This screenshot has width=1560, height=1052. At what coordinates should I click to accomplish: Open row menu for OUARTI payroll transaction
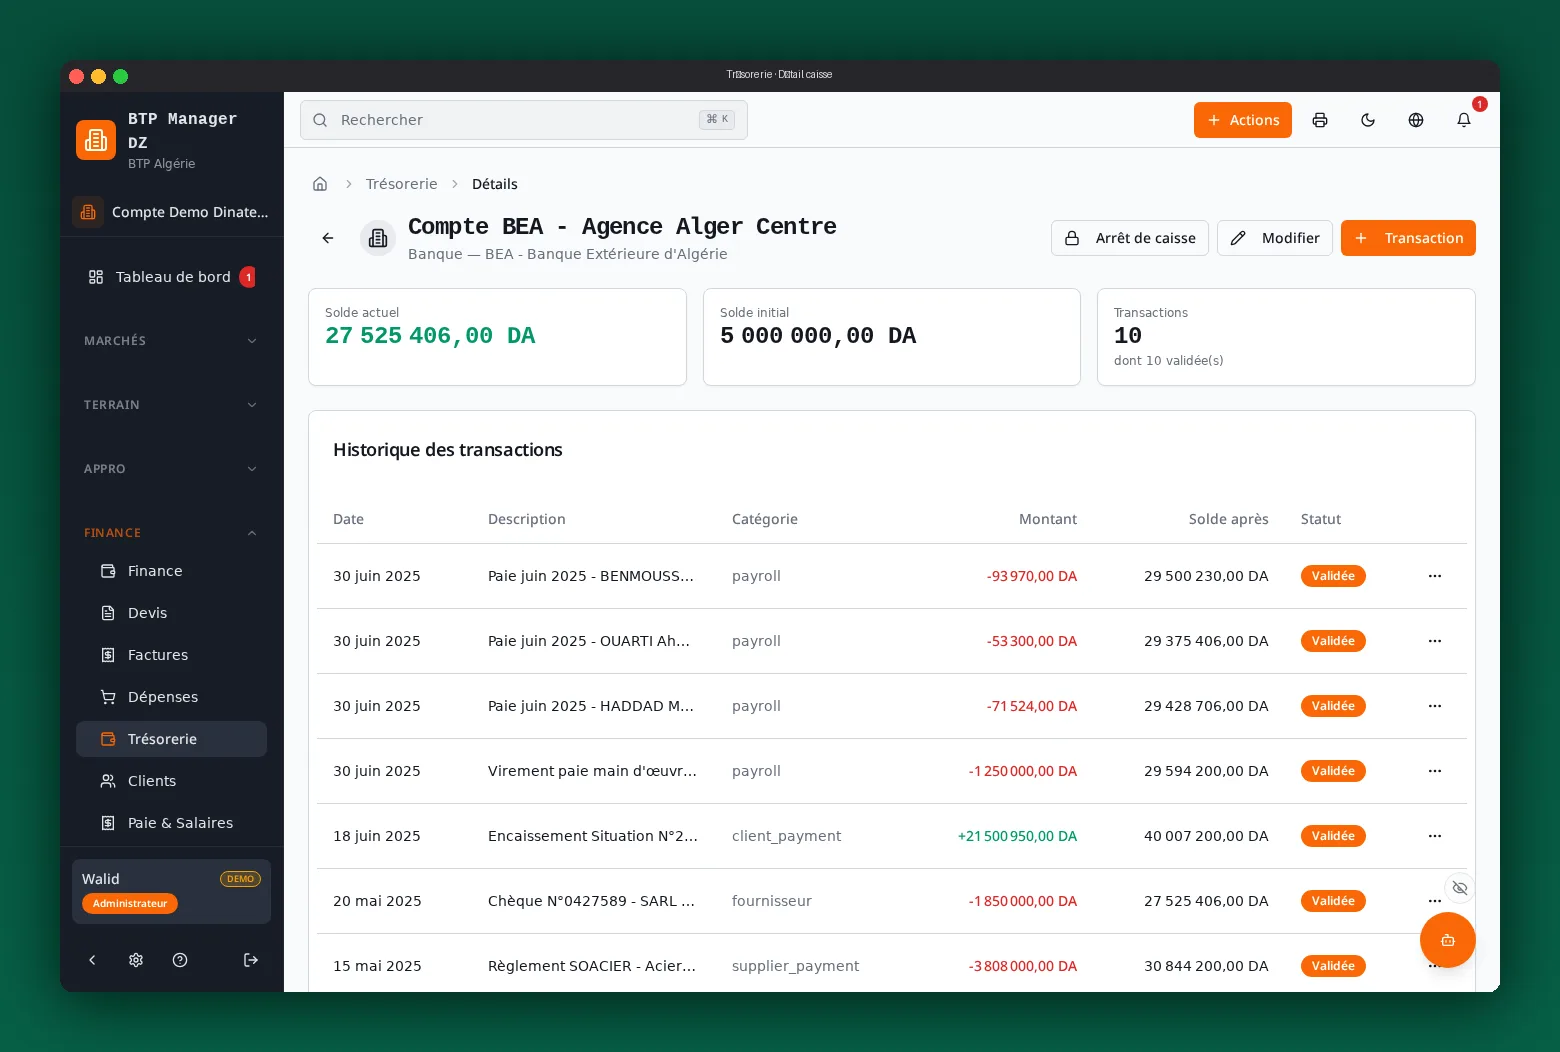pyautogui.click(x=1435, y=641)
